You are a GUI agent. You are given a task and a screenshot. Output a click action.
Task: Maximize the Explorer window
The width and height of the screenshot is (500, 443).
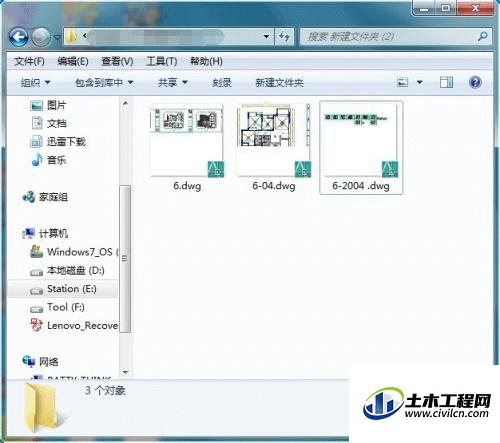446,8
